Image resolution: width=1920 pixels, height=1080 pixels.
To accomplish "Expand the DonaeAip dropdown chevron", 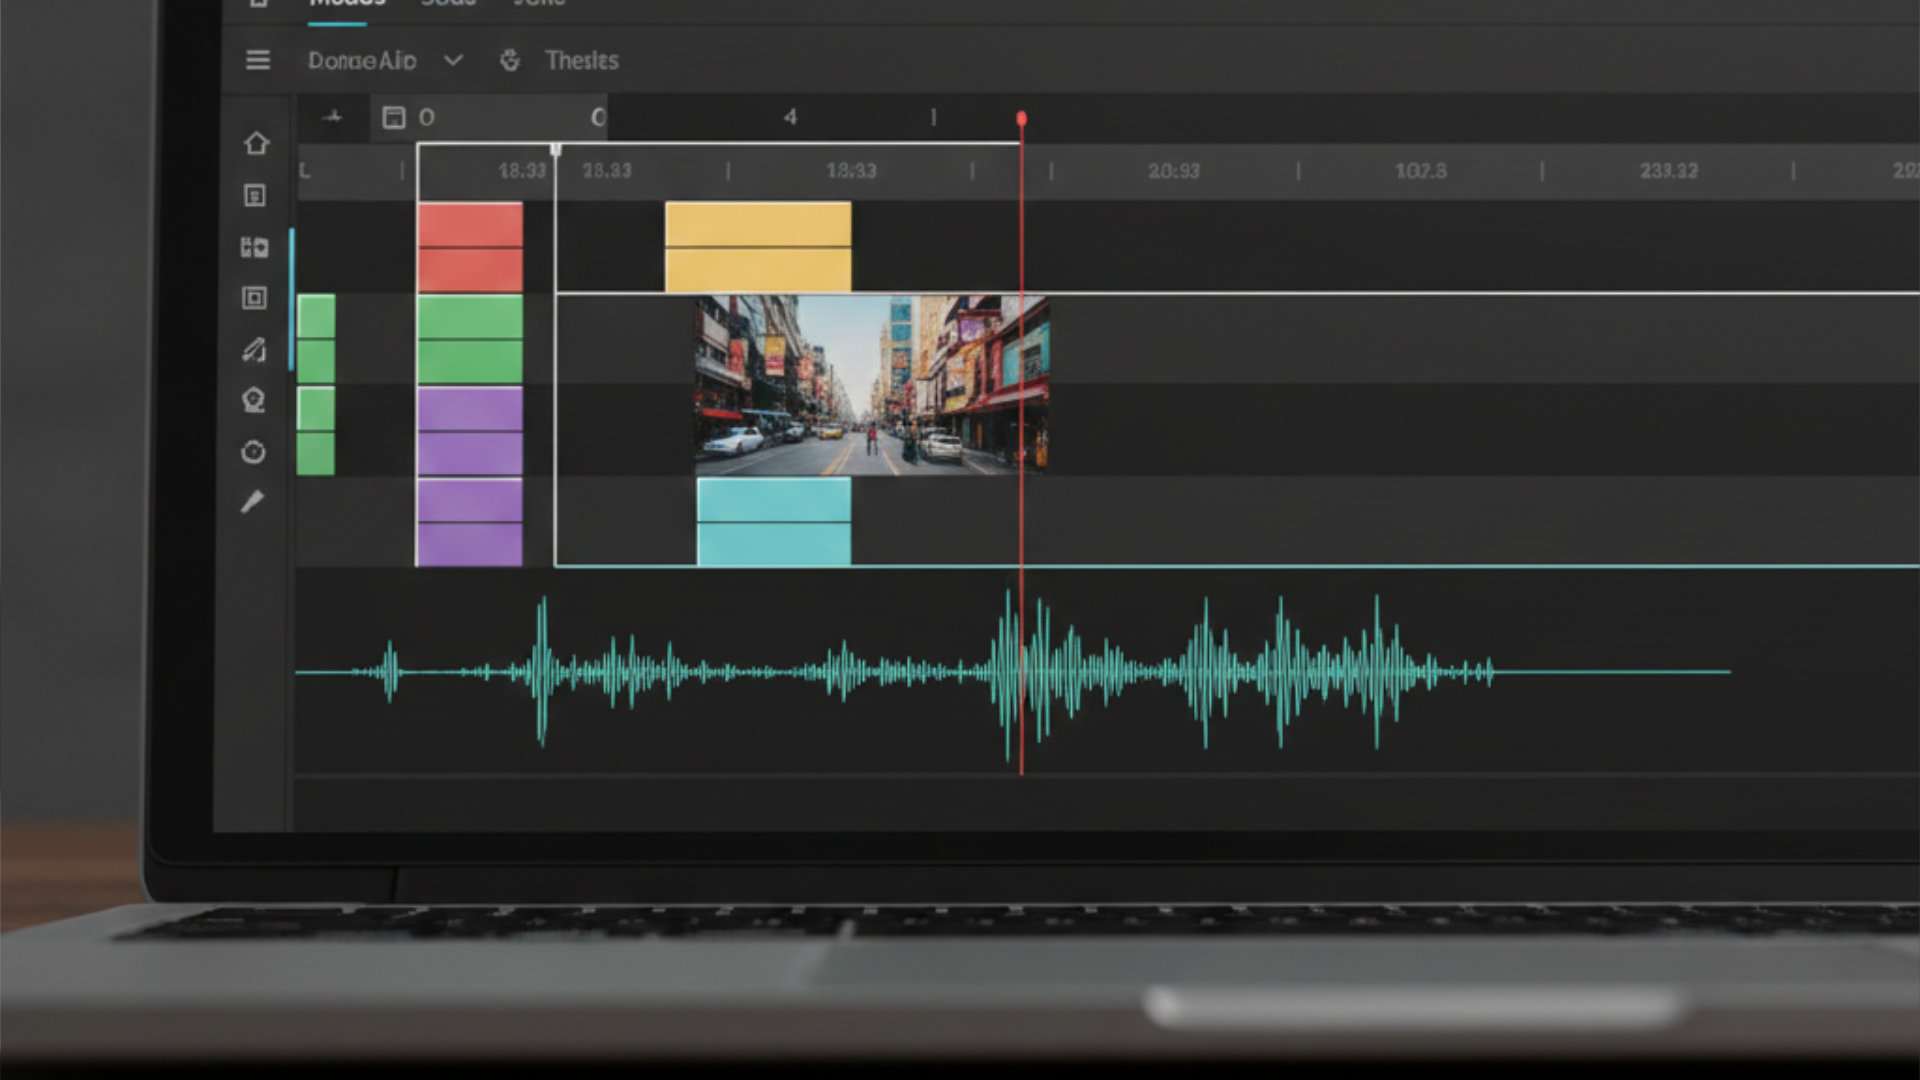I will pyautogui.click(x=453, y=60).
